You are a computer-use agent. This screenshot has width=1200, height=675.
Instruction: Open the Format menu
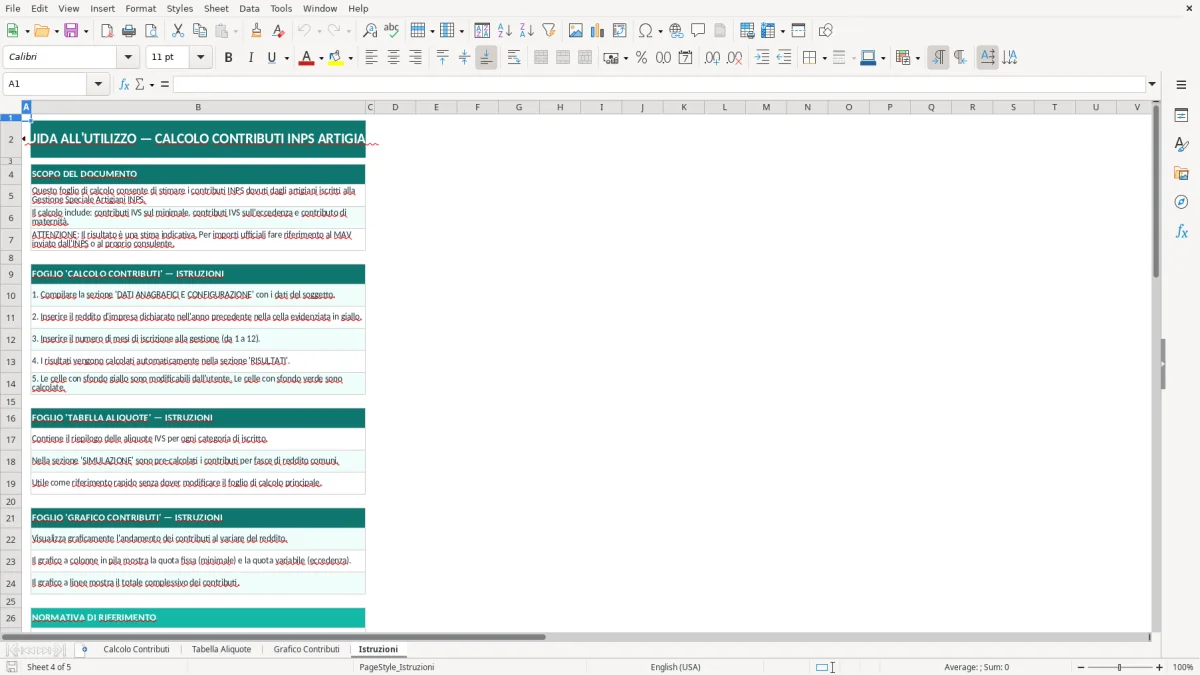point(140,8)
